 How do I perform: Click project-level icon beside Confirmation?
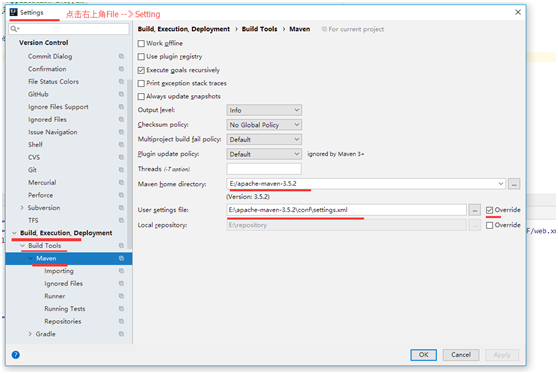(121, 69)
